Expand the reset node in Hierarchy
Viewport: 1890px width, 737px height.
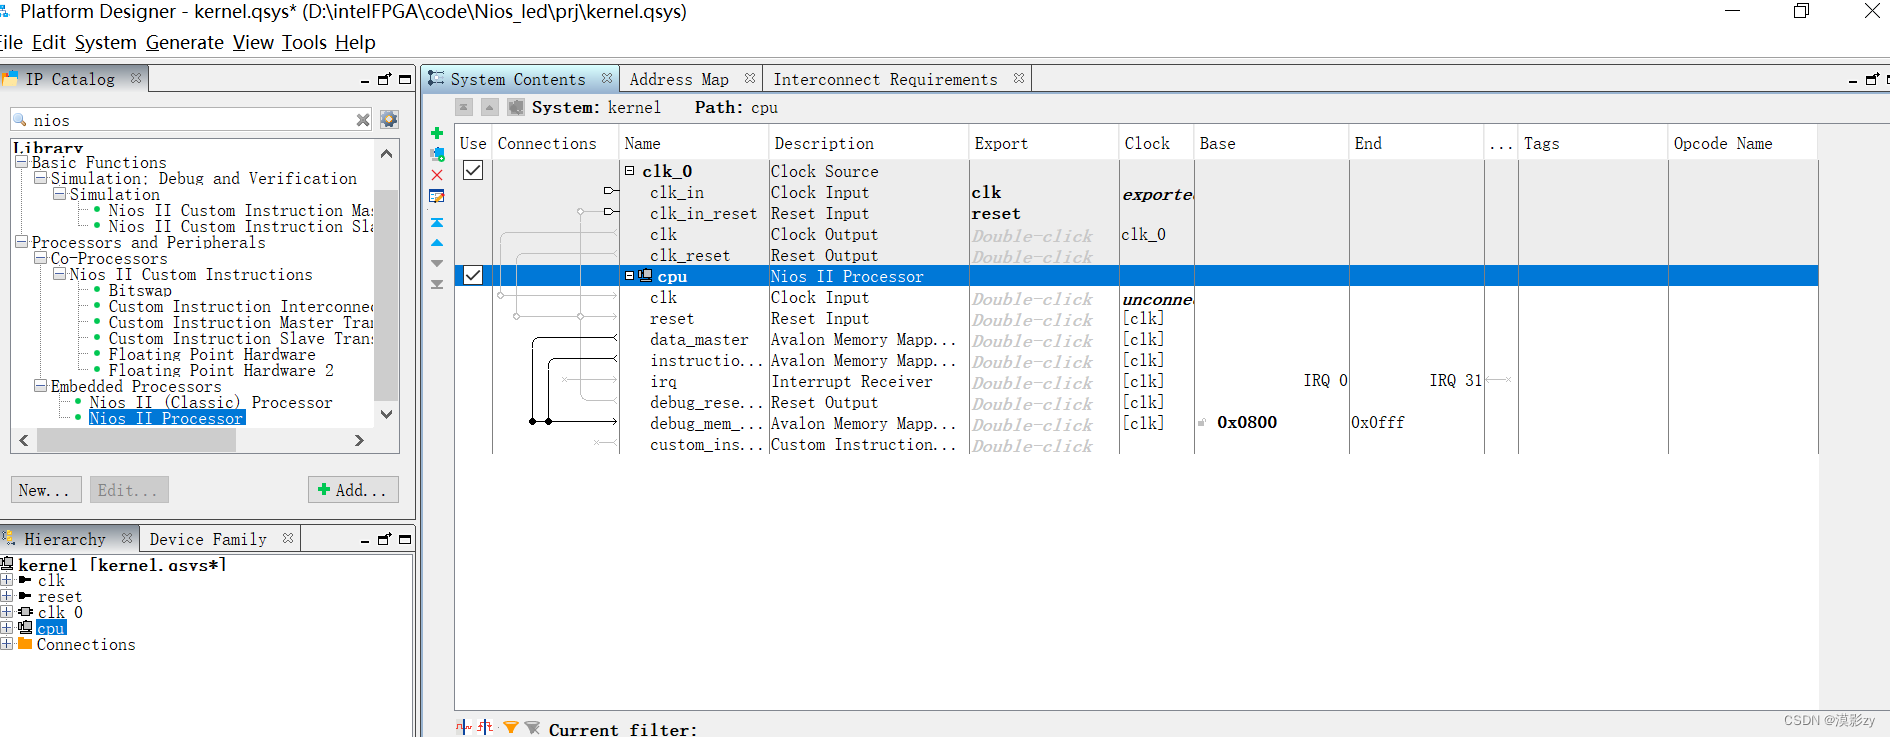click(7, 596)
